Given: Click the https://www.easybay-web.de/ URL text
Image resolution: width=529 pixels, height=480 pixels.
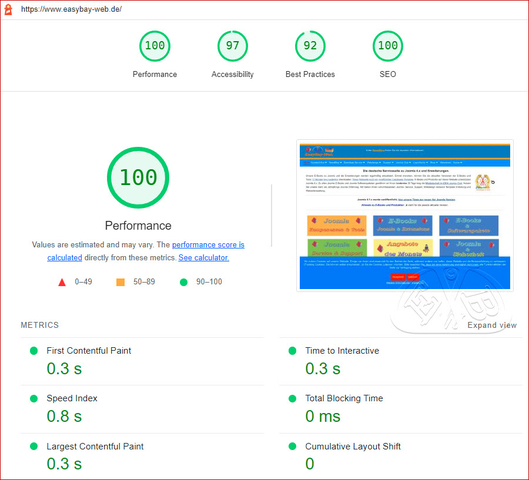Looking at the screenshot, I should [x=72, y=9].
